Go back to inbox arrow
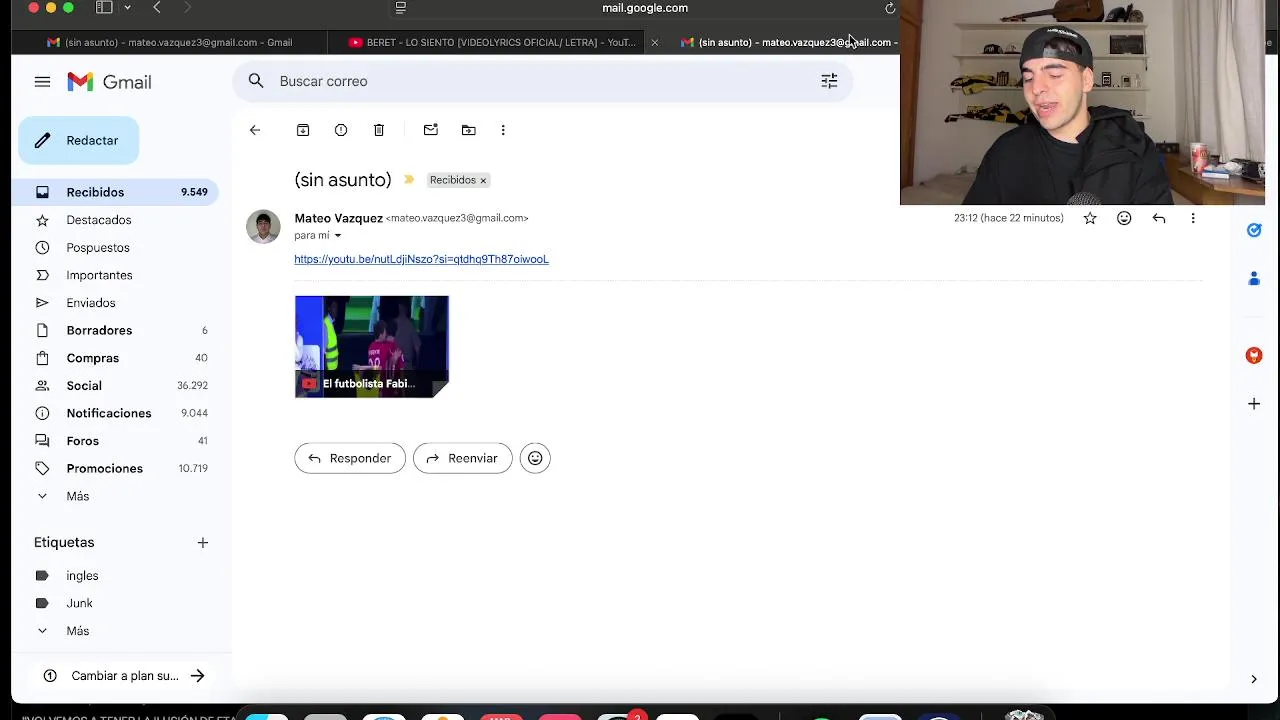This screenshot has width=1280, height=720. (x=255, y=130)
